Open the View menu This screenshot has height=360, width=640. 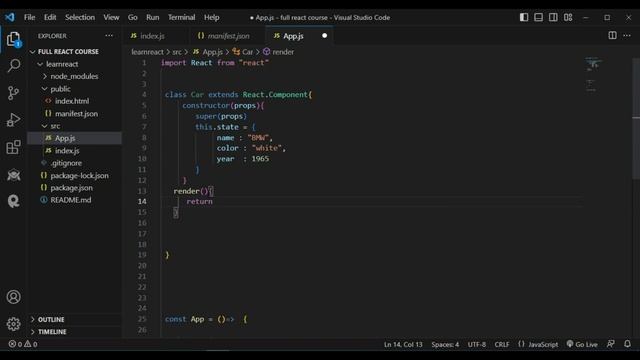pyautogui.click(x=111, y=17)
